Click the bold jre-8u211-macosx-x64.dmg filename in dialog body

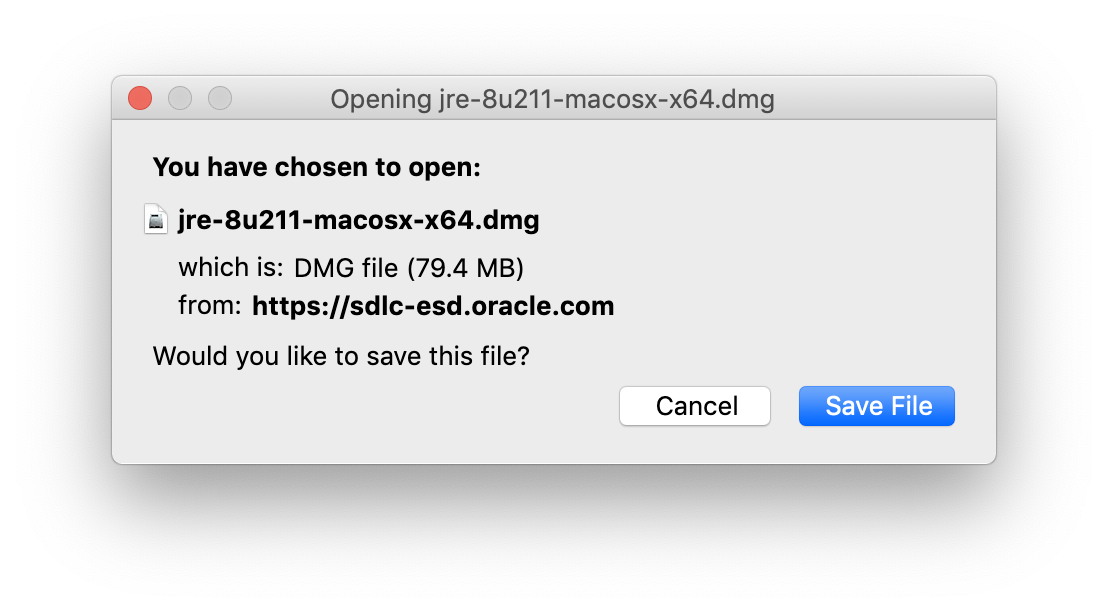pos(358,220)
